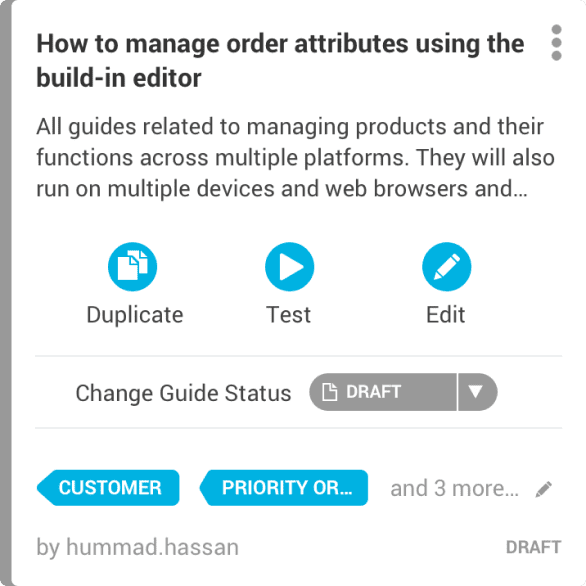This screenshot has height=586, width=586.
Task: Select the CUSTOMER tag
Action: tap(108, 488)
